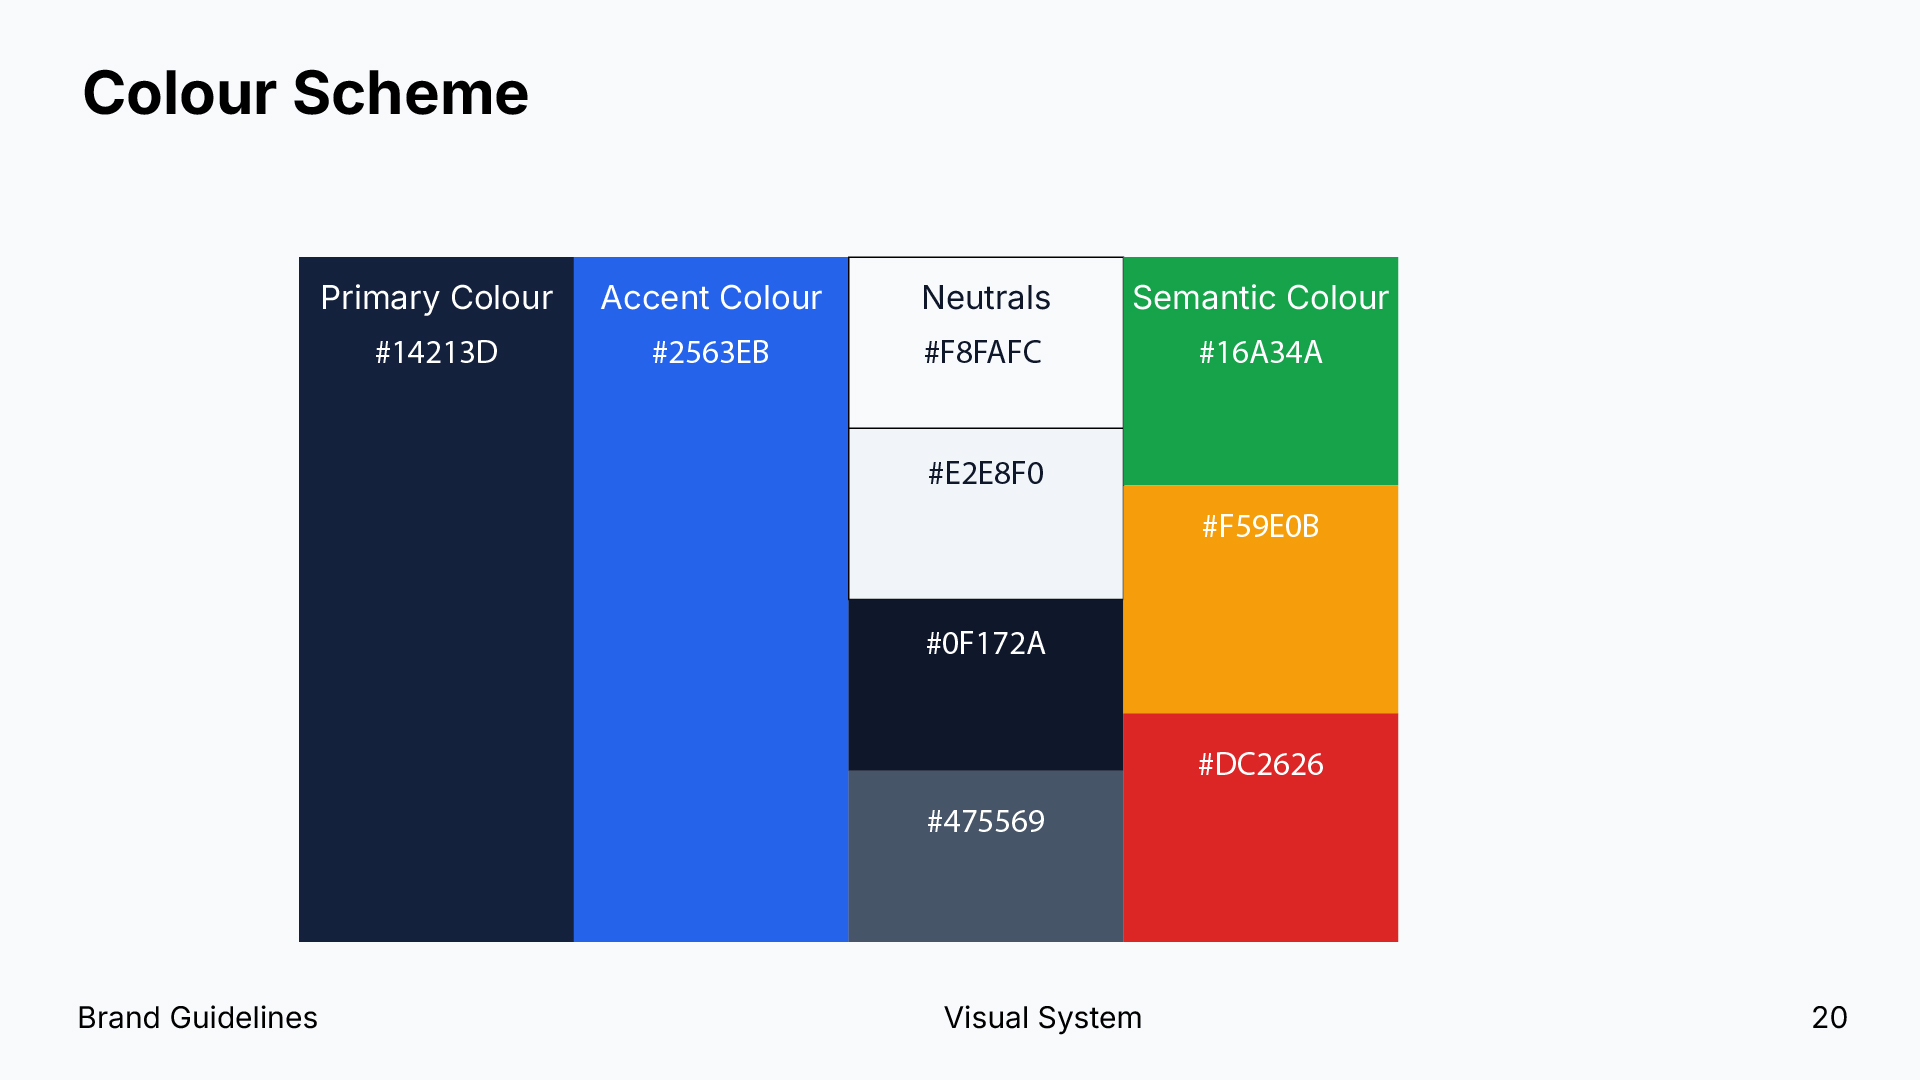Click the Accent Colour label
This screenshot has width=1920, height=1080.
711,298
